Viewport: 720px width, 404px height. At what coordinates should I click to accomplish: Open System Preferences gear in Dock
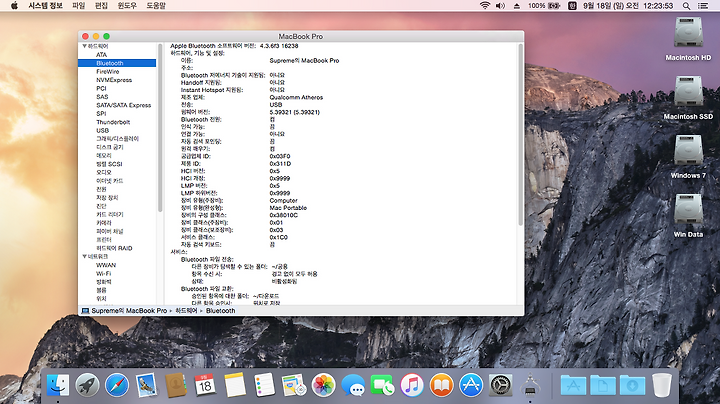(x=501, y=385)
